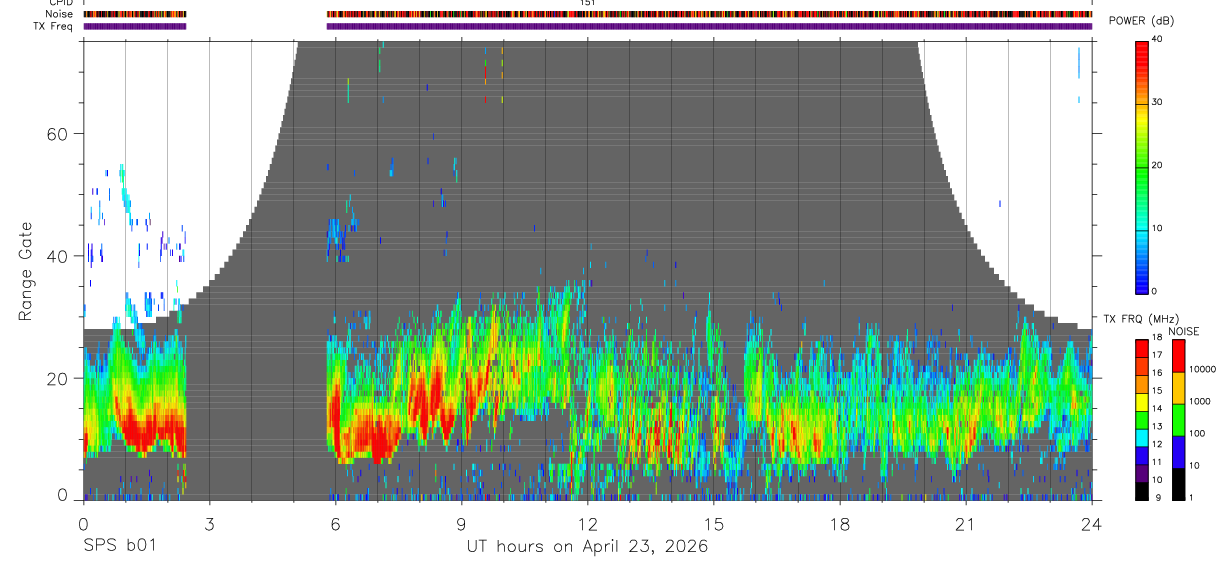Image resolution: width=1228 pixels, height=567 pixels.
Task: Jump to the 24 hour end tick
Action: [1091, 523]
